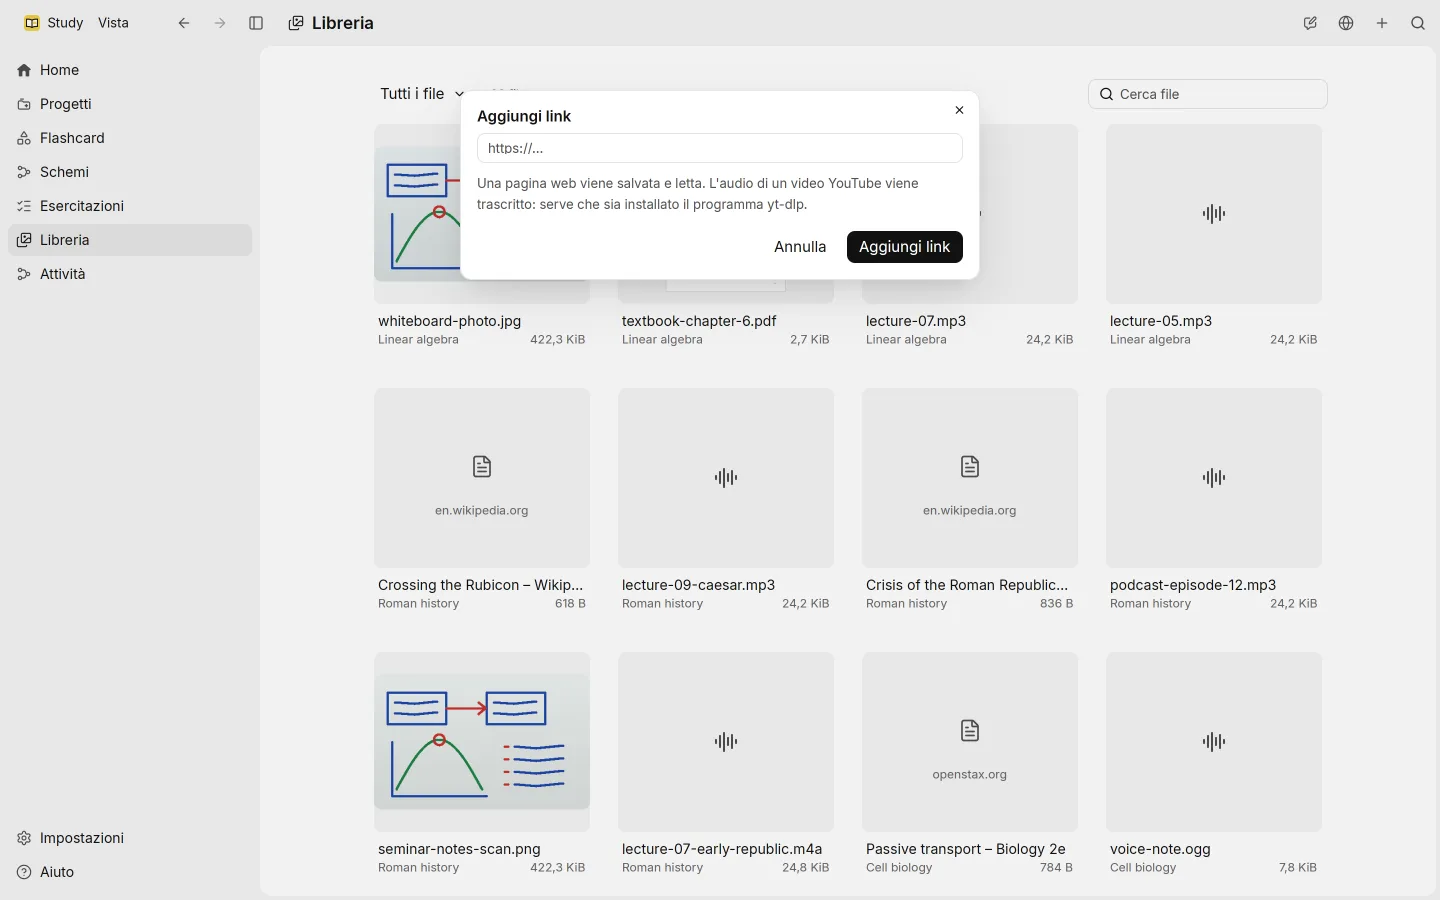Click the https:// link input field
Image resolution: width=1440 pixels, height=900 pixels.
tap(720, 148)
